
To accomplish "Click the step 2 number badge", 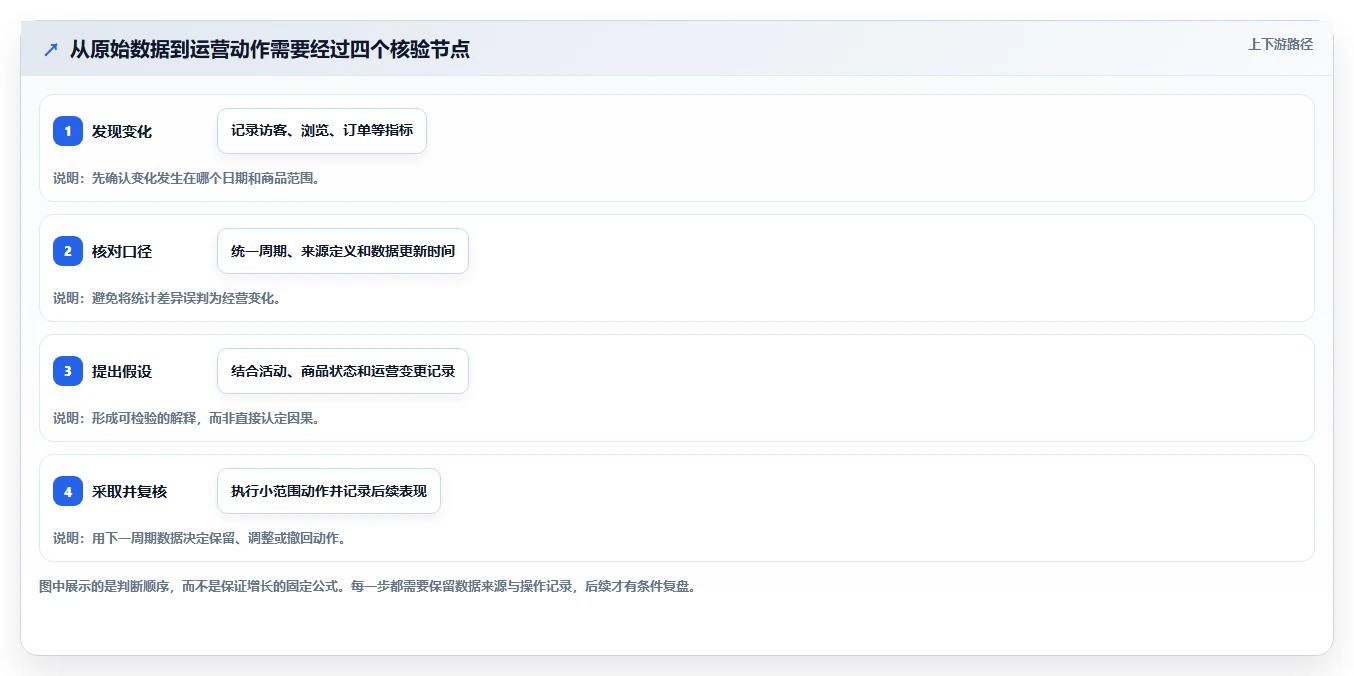I will coord(68,251).
